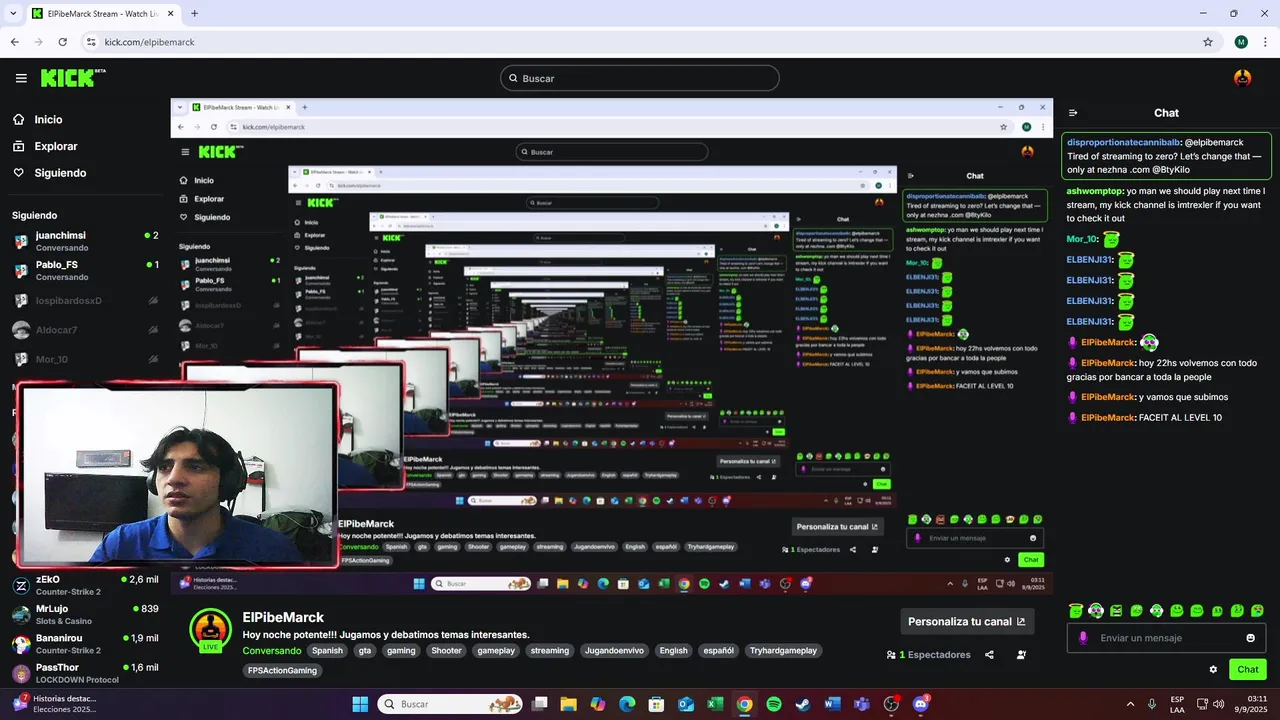Click the Tryhardgameplay tag

784,650
